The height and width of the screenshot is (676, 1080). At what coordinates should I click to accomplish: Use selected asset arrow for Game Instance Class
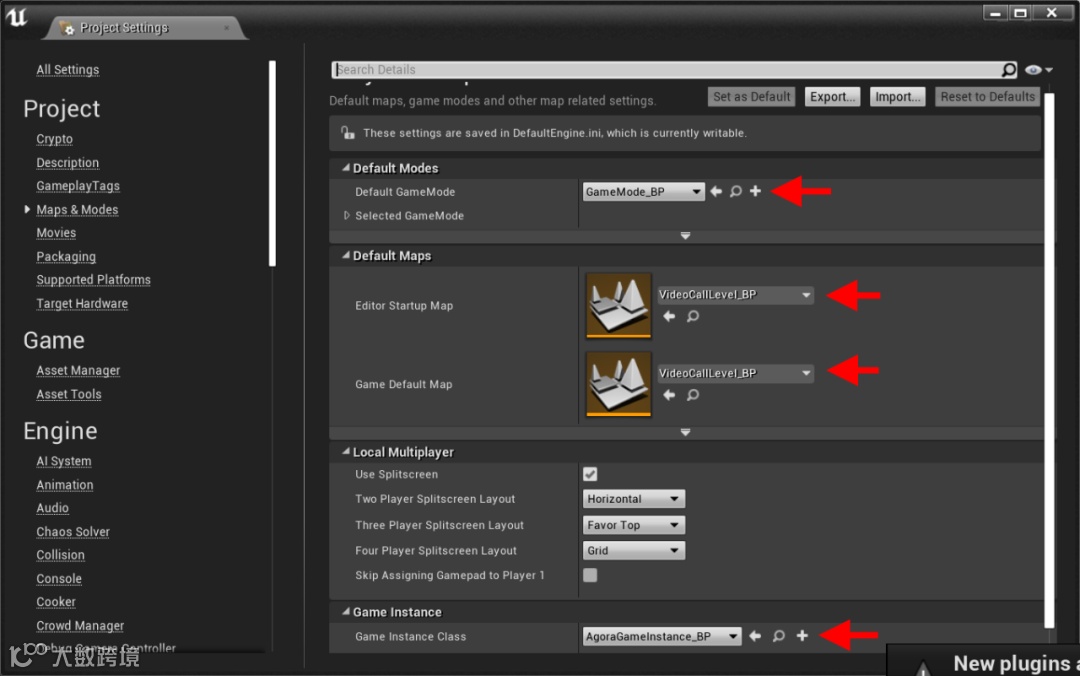(756, 636)
